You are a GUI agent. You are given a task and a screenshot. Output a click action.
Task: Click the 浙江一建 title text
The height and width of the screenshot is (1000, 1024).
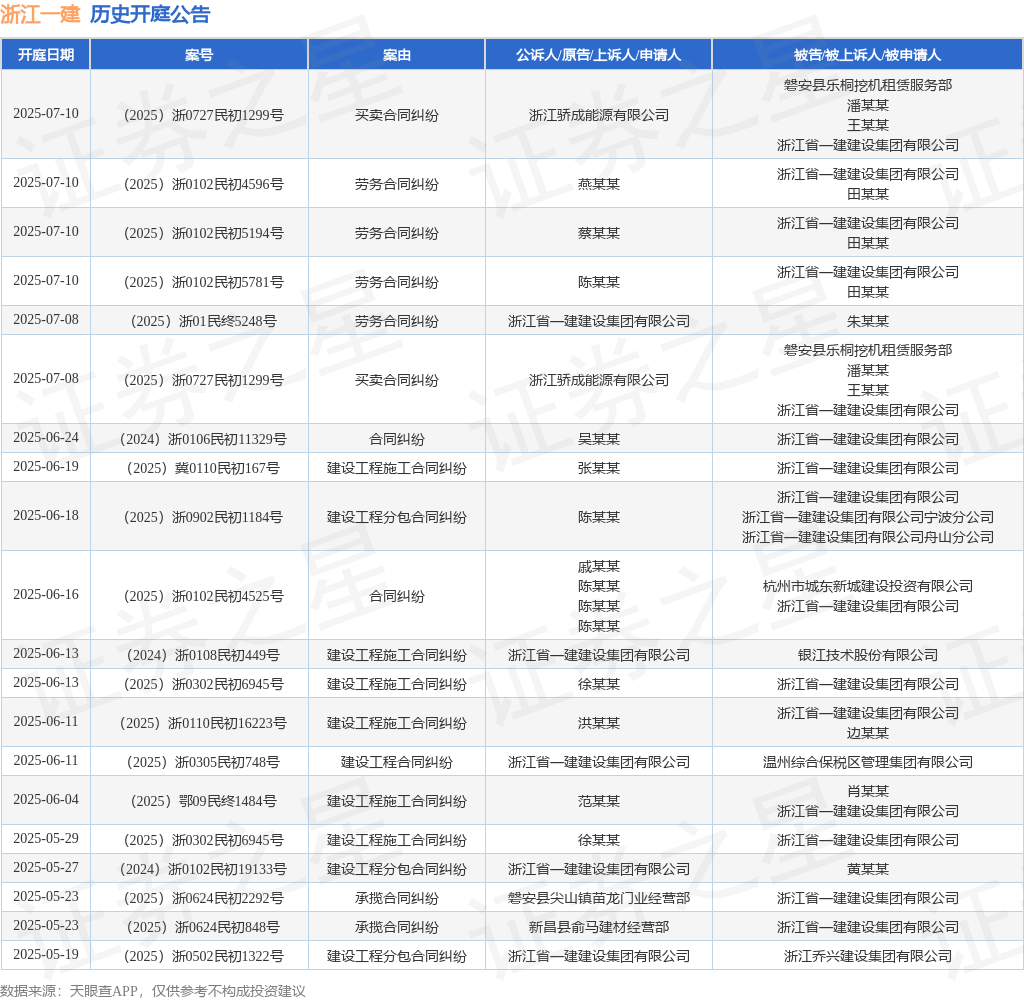click(x=40, y=14)
